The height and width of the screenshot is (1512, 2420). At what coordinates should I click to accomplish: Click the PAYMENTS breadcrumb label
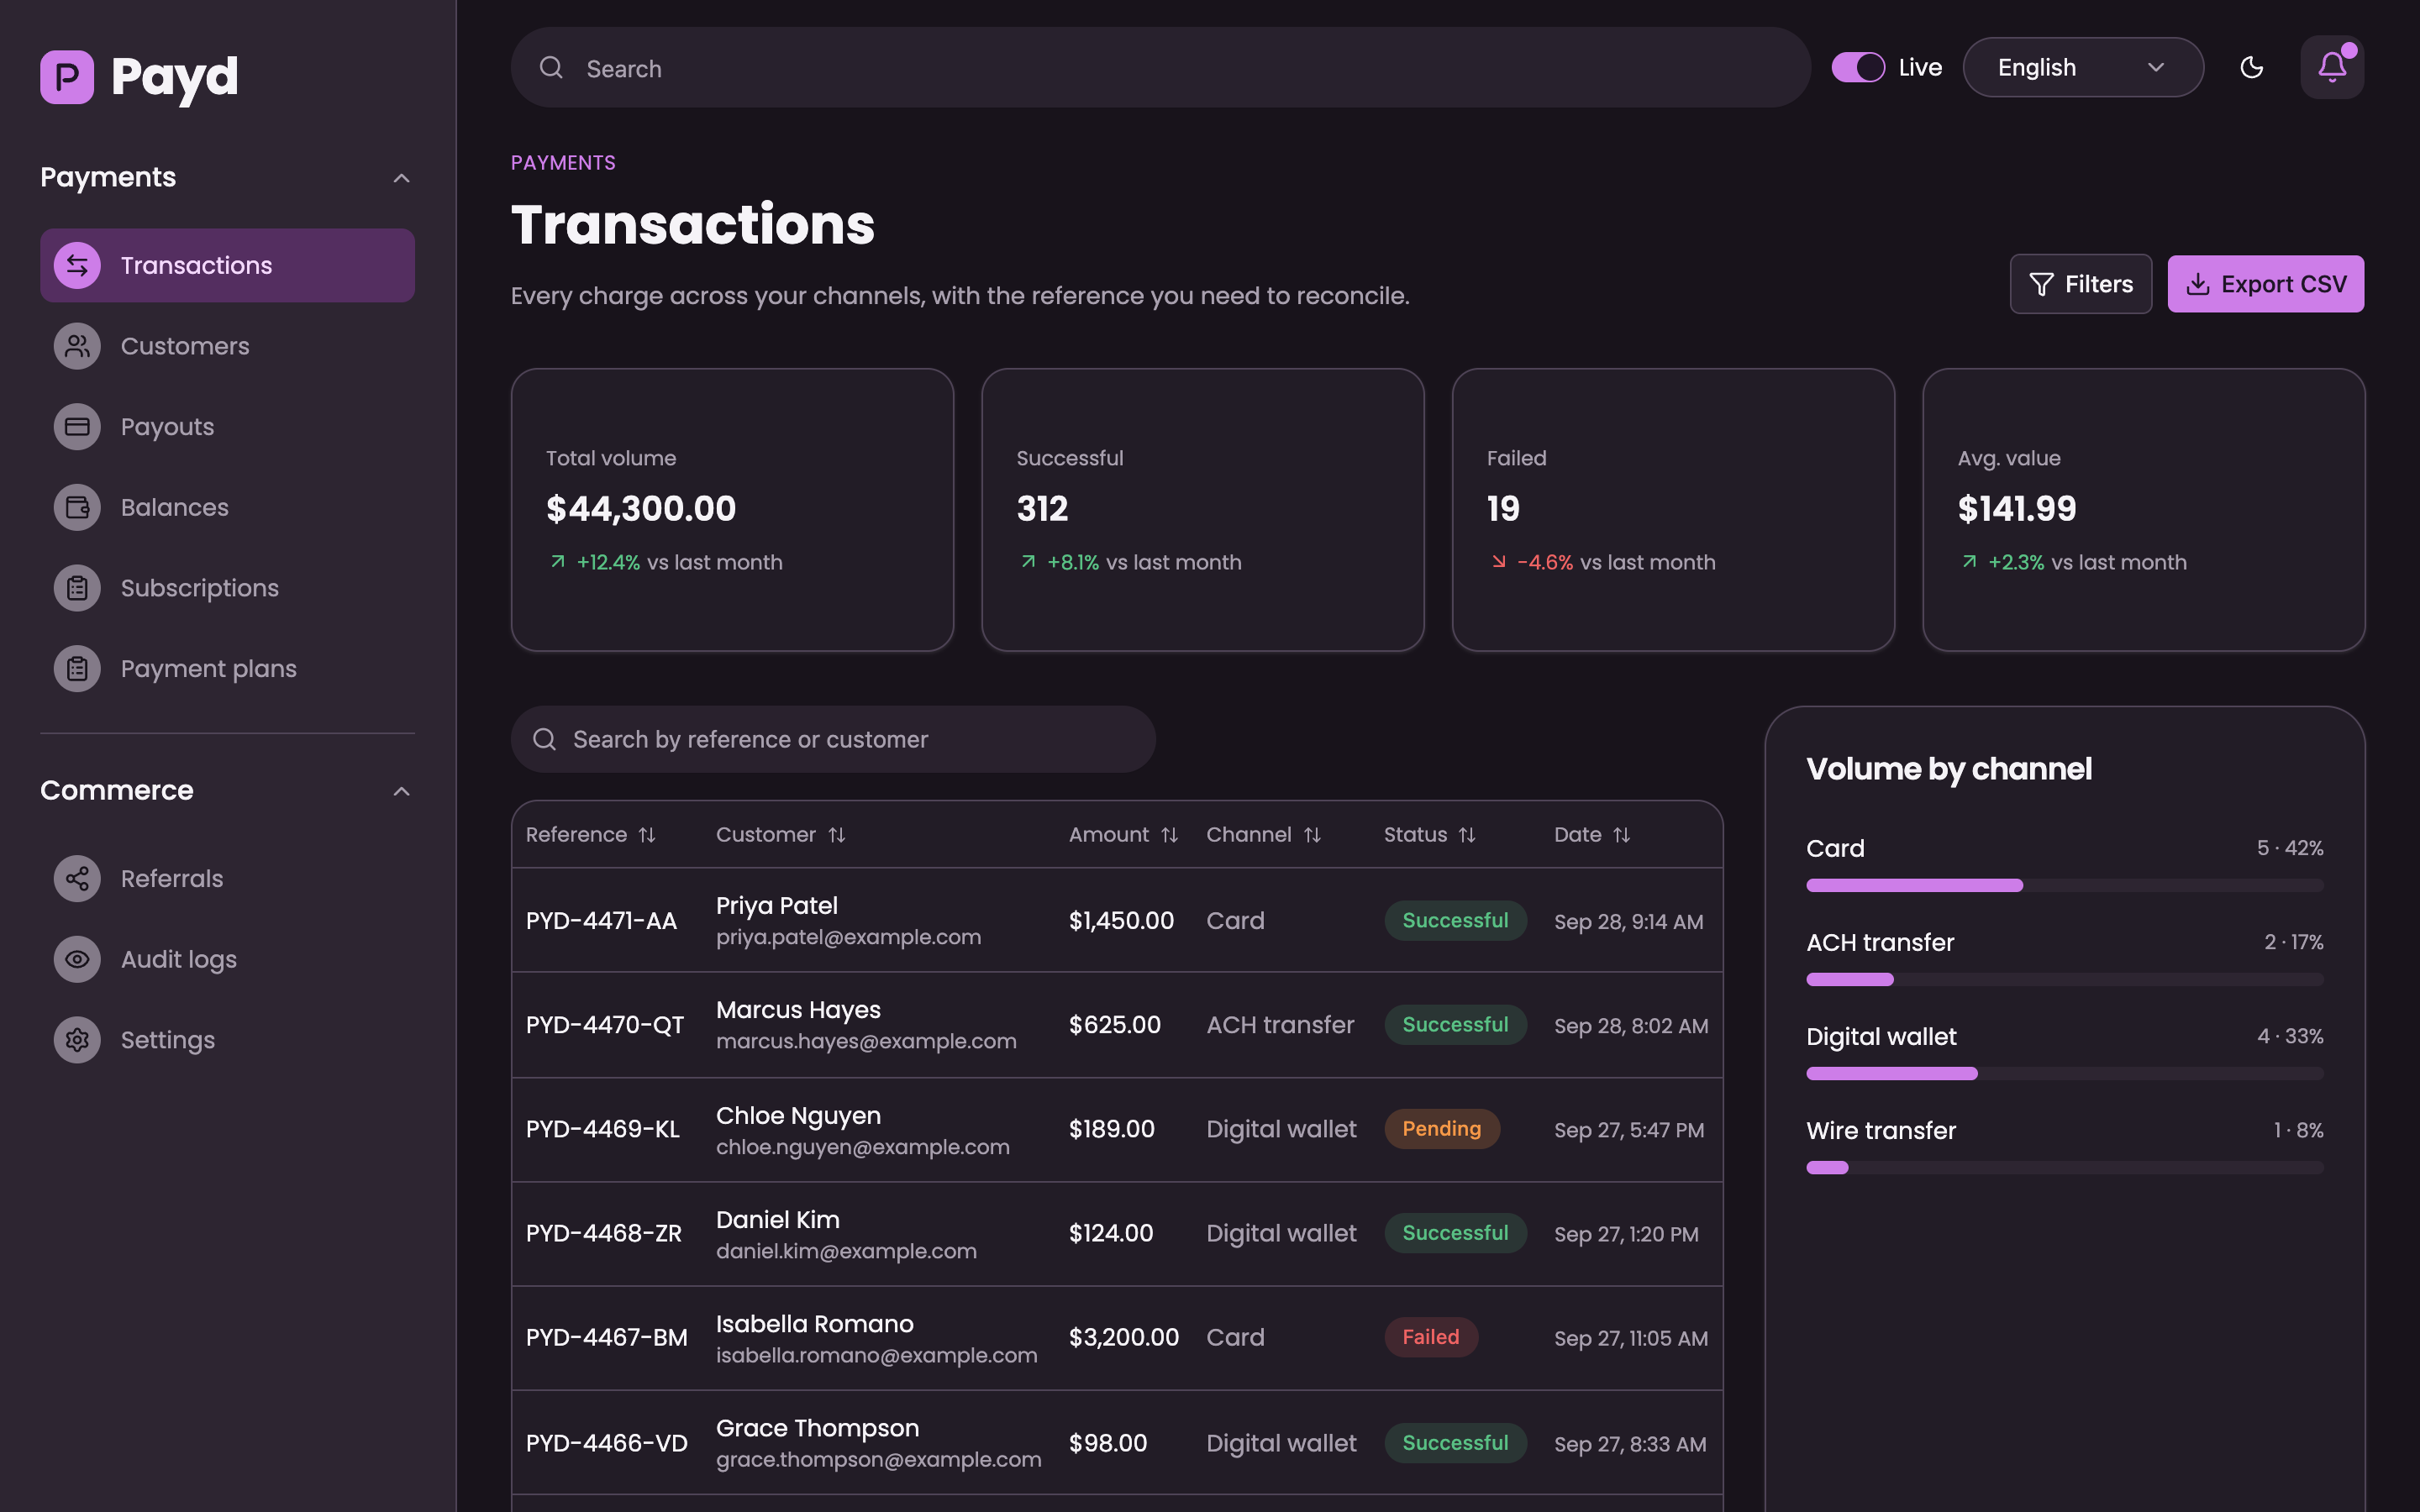tap(563, 163)
